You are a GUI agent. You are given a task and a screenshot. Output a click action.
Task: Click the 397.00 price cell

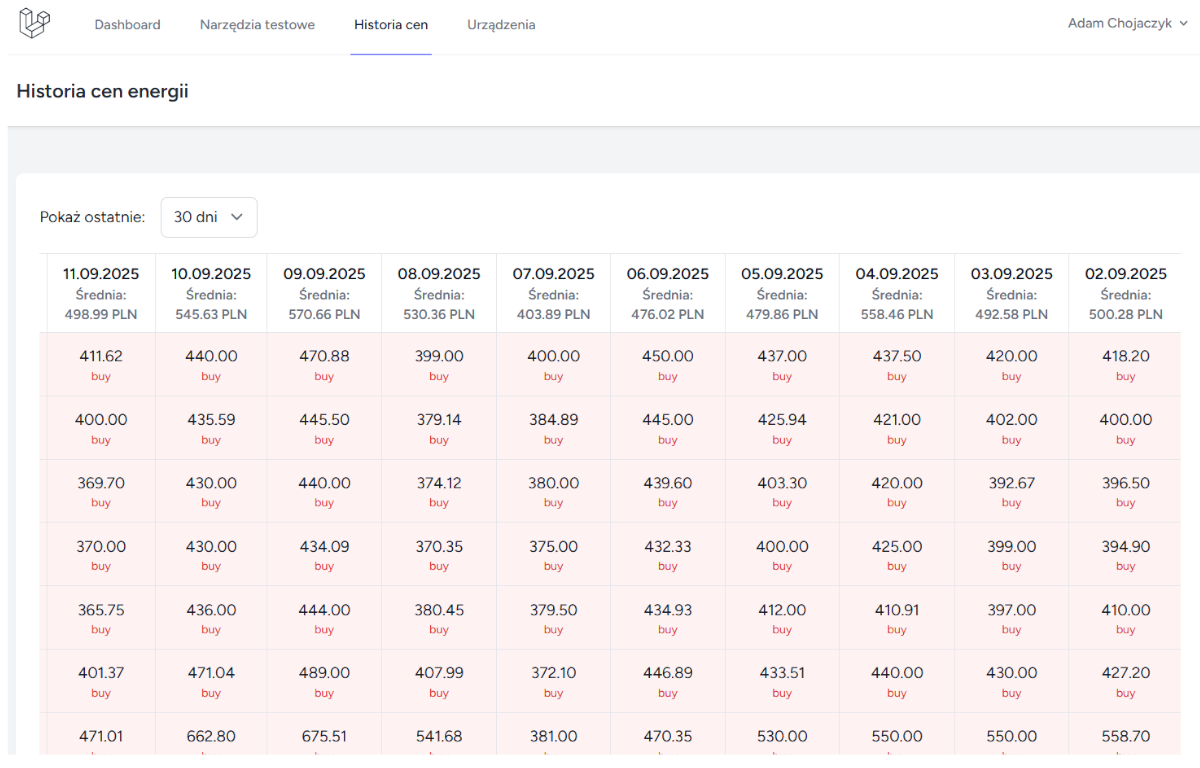1012,618
